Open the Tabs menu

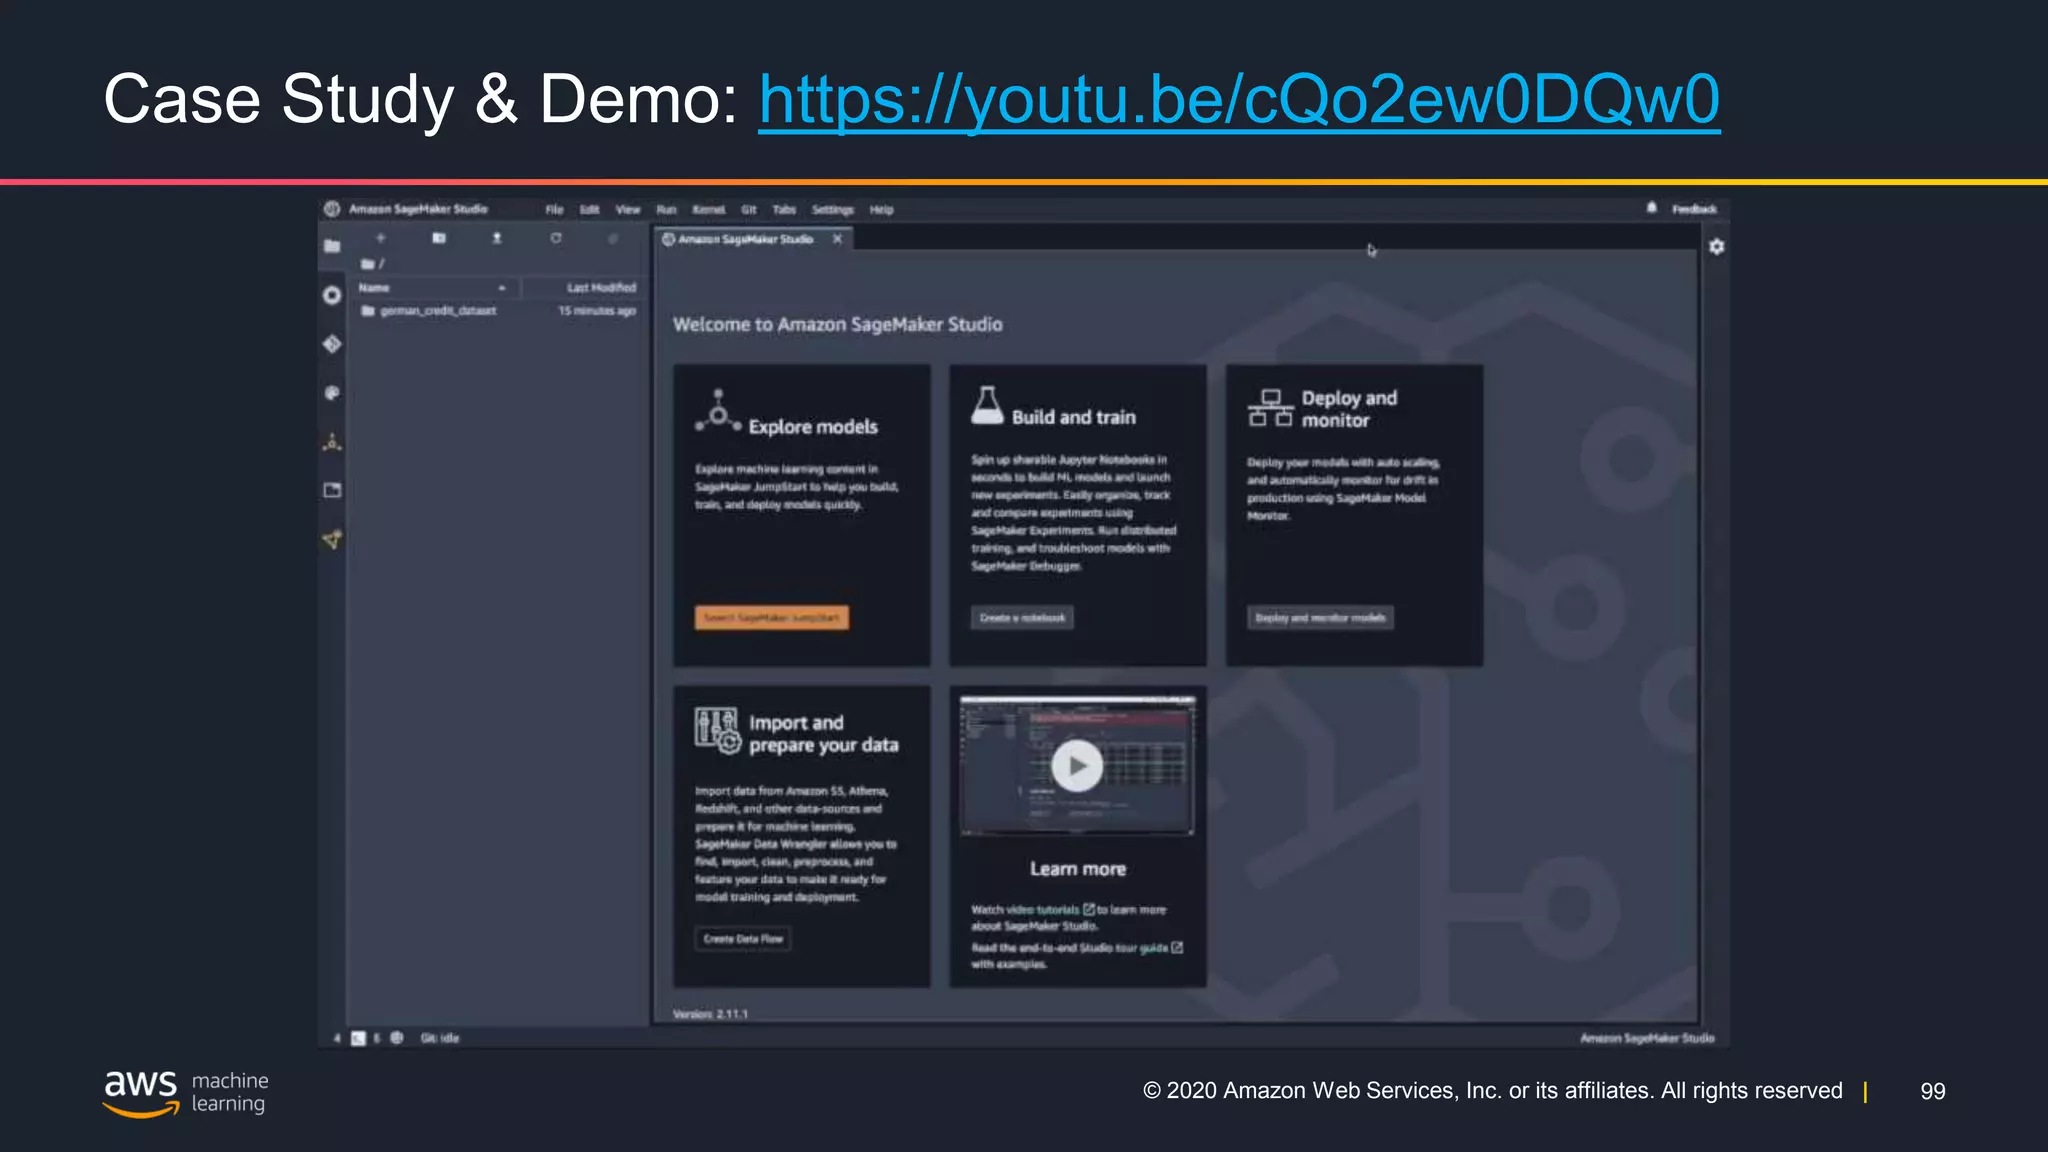tap(784, 210)
